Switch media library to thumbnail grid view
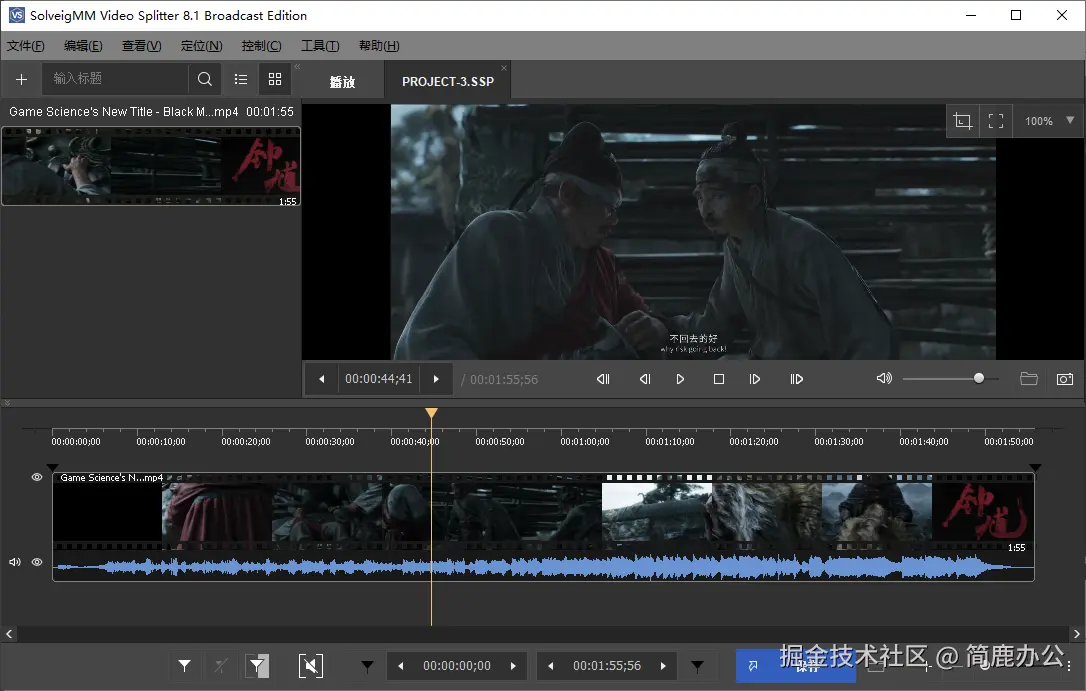Screen dimensions: 1086x691 [275, 79]
